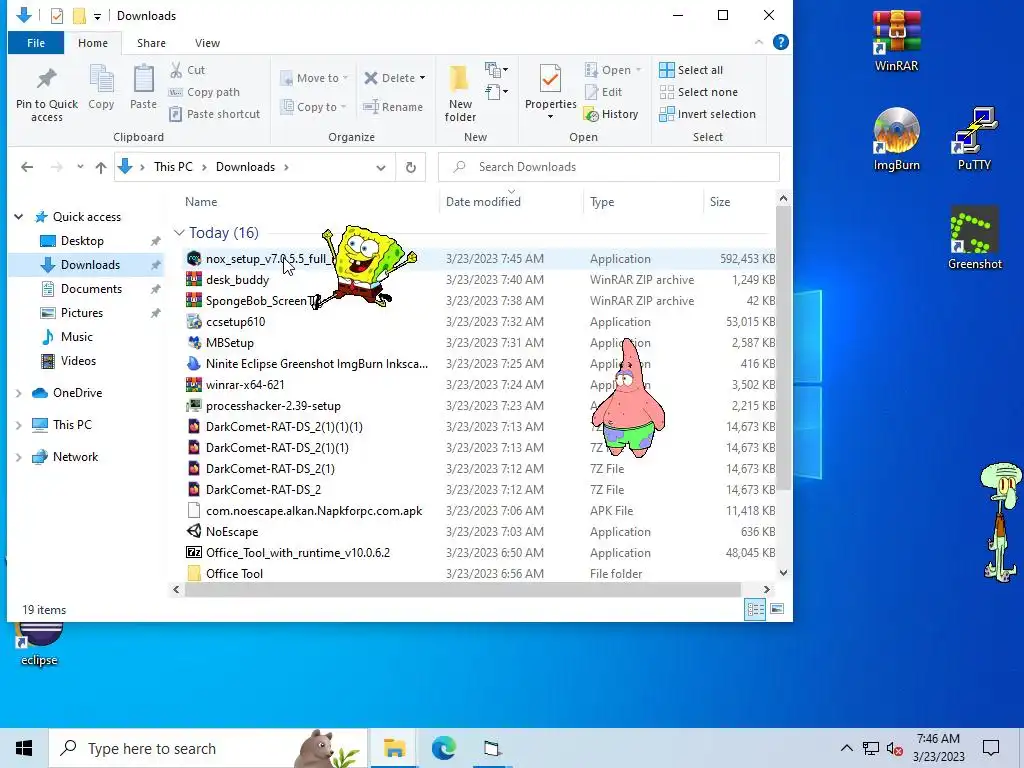1024x768 pixels.
Task: Click the Cut scissors button
Action: [188, 70]
